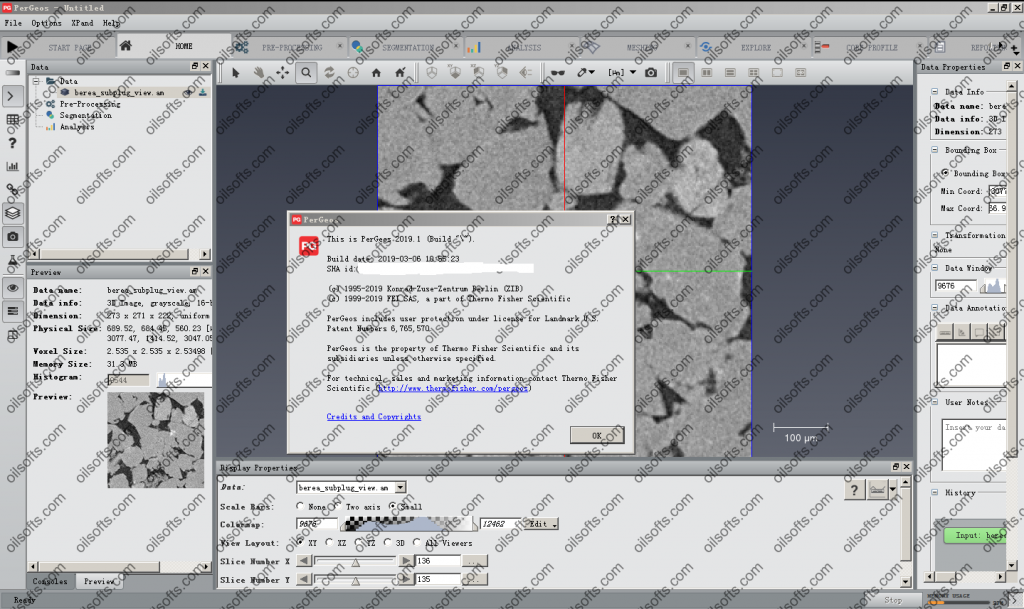Choose All Viewers layout radio
This screenshot has width=1024, height=609.
click(417, 542)
